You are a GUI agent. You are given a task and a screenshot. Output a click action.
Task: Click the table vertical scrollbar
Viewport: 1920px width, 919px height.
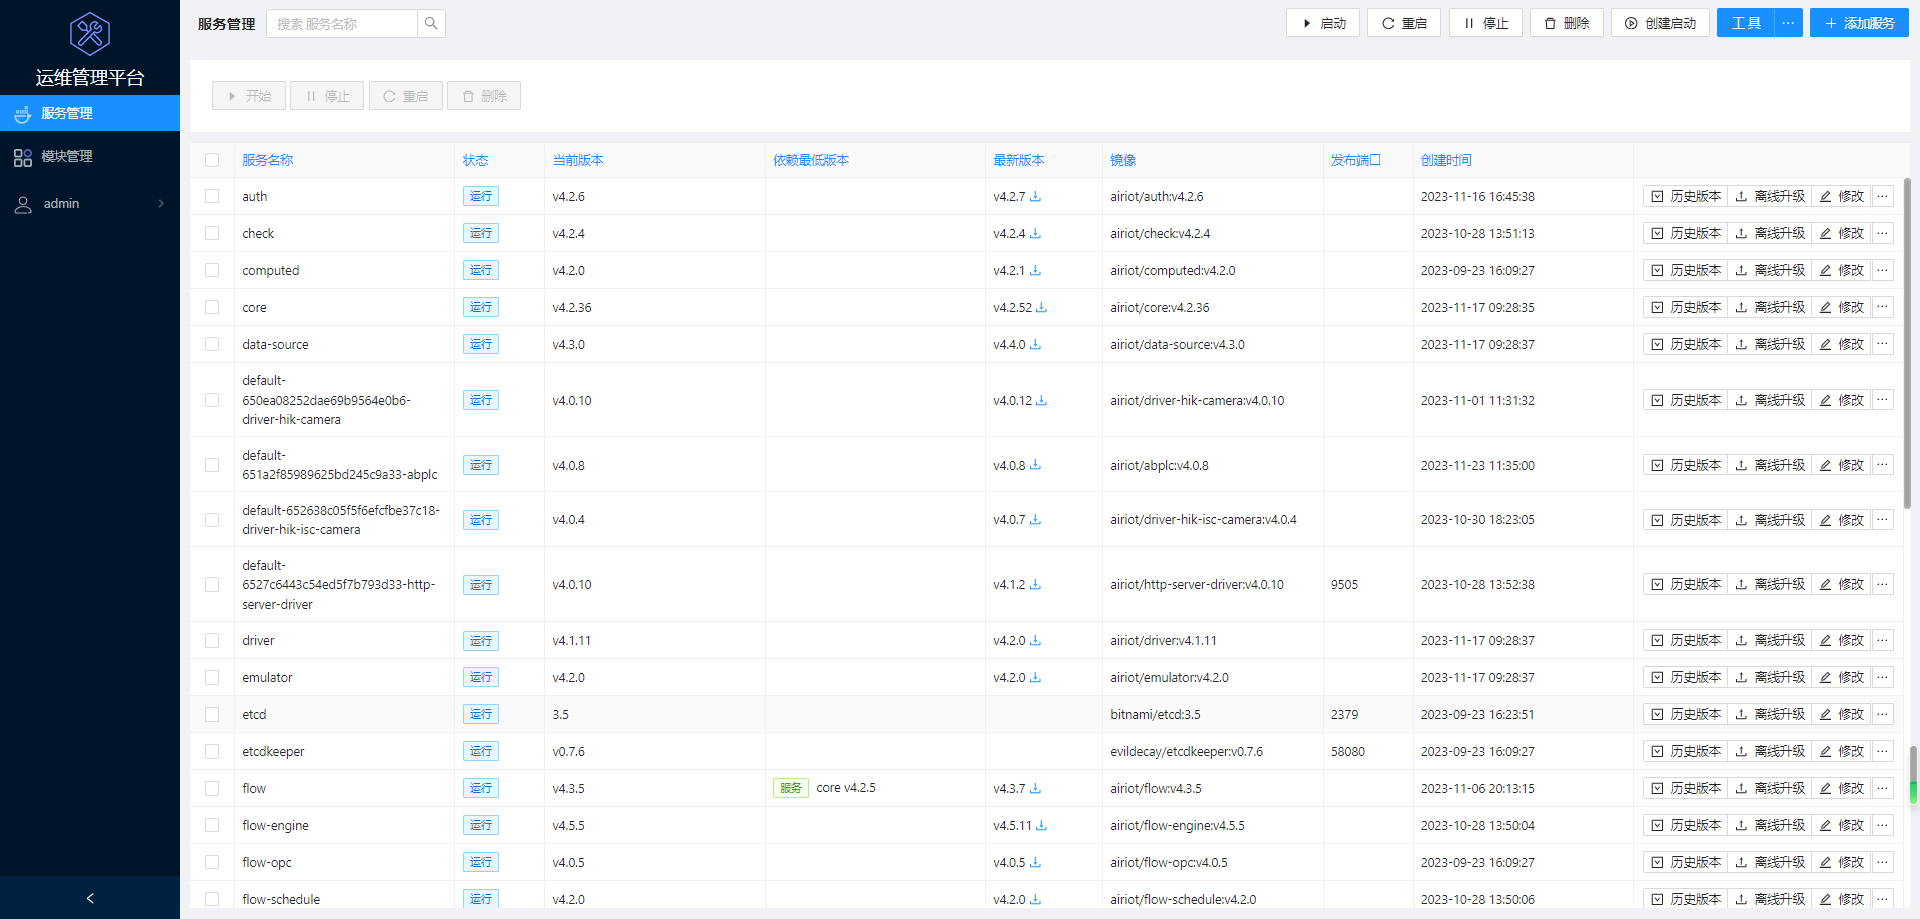tap(1907, 343)
